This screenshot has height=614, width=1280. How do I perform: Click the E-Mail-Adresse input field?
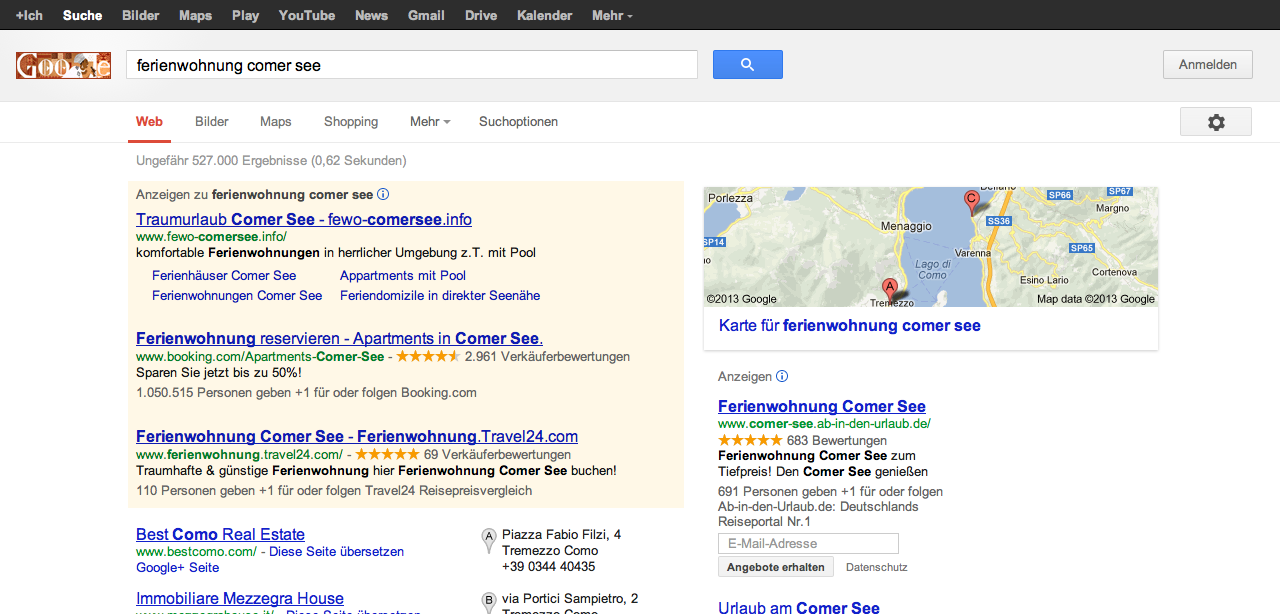(808, 544)
